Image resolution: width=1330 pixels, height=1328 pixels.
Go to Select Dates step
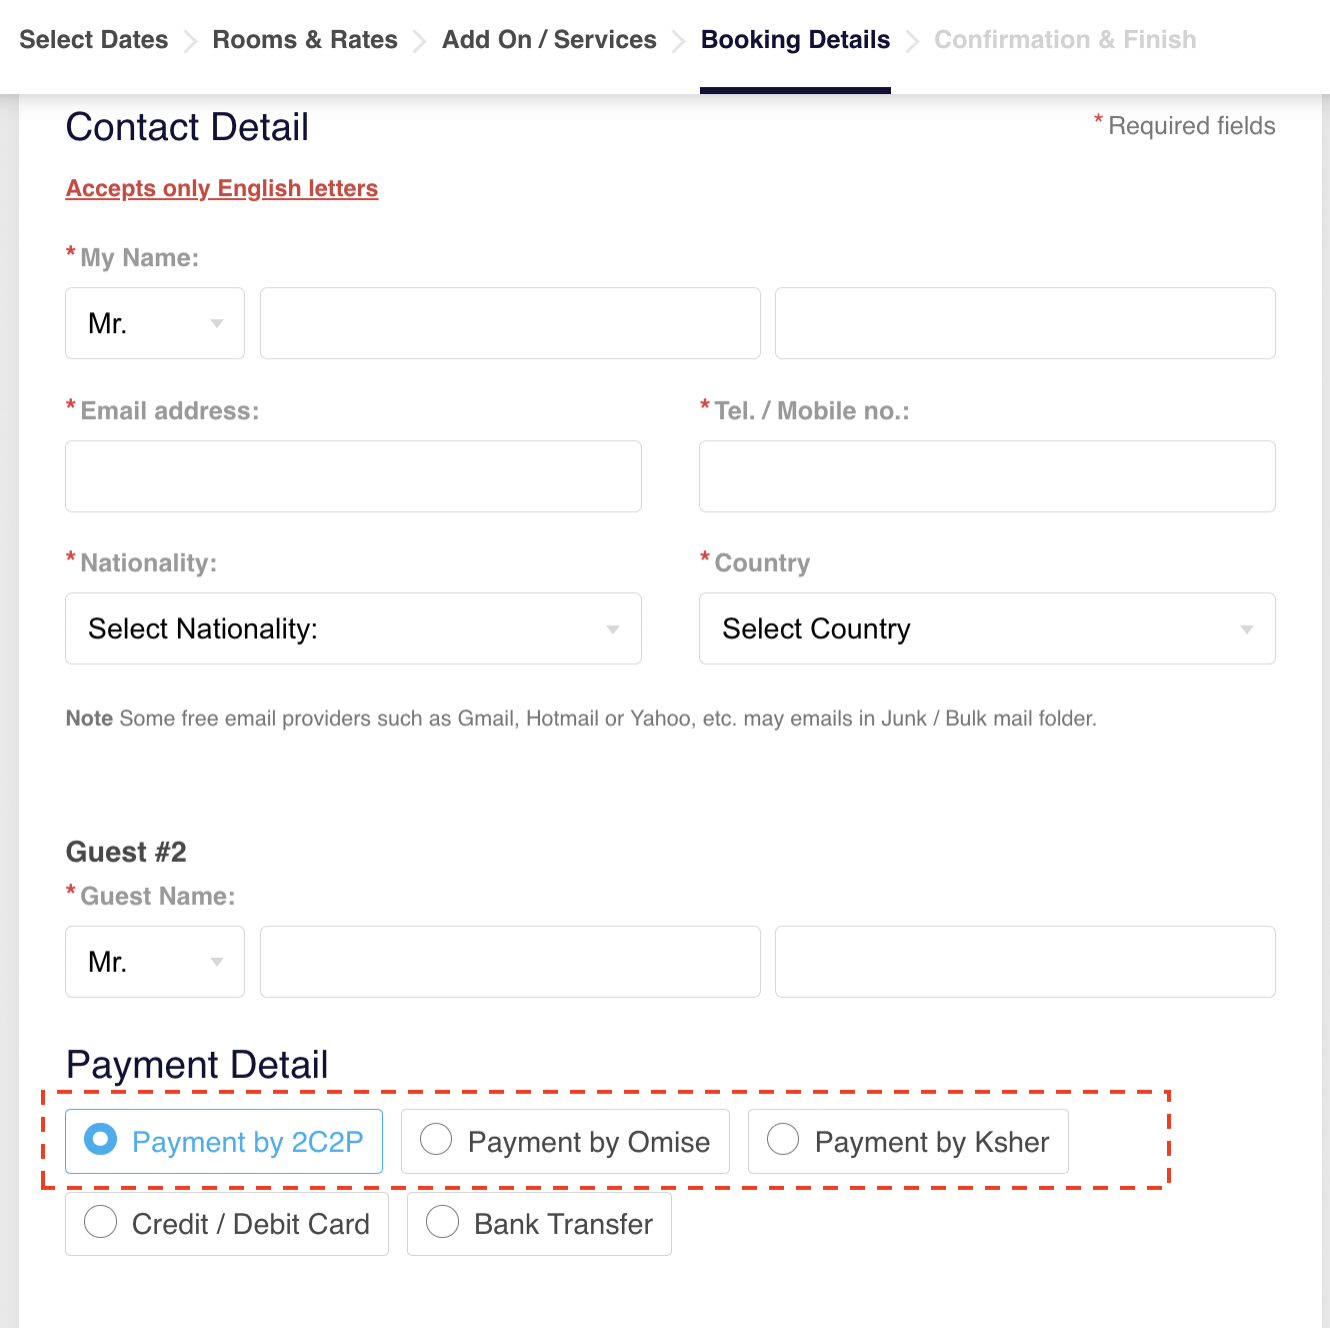coord(94,40)
